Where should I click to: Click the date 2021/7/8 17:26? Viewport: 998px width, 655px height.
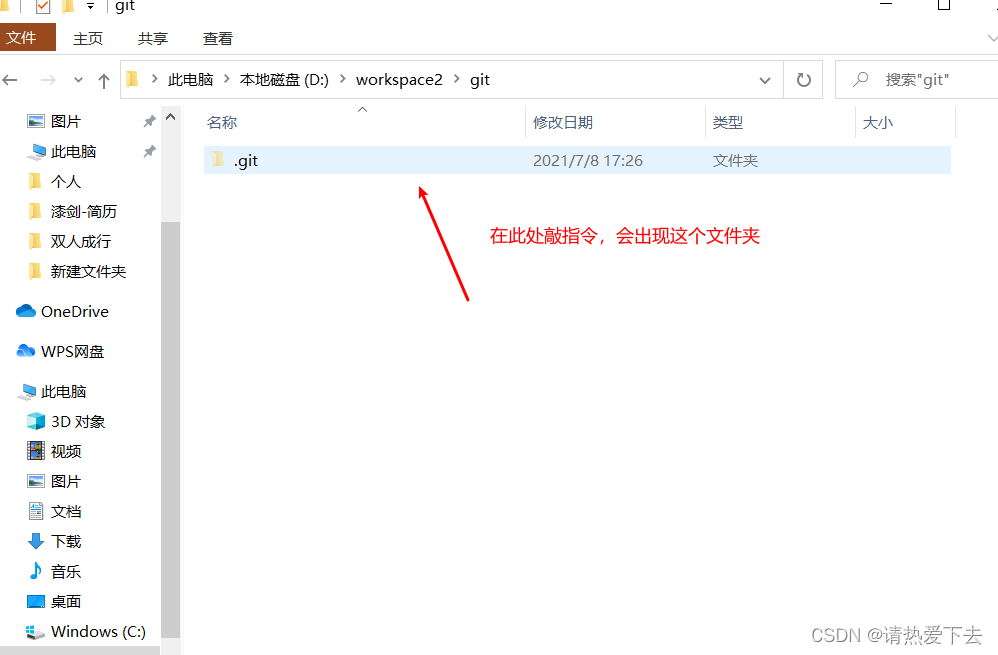click(x=587, y=160)
